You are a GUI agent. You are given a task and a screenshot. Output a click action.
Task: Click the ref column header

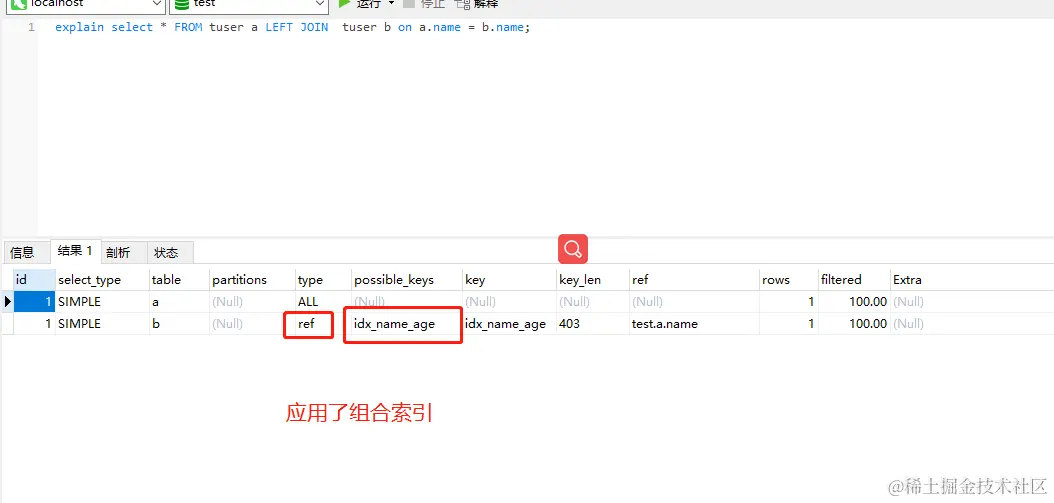(694, 280)
